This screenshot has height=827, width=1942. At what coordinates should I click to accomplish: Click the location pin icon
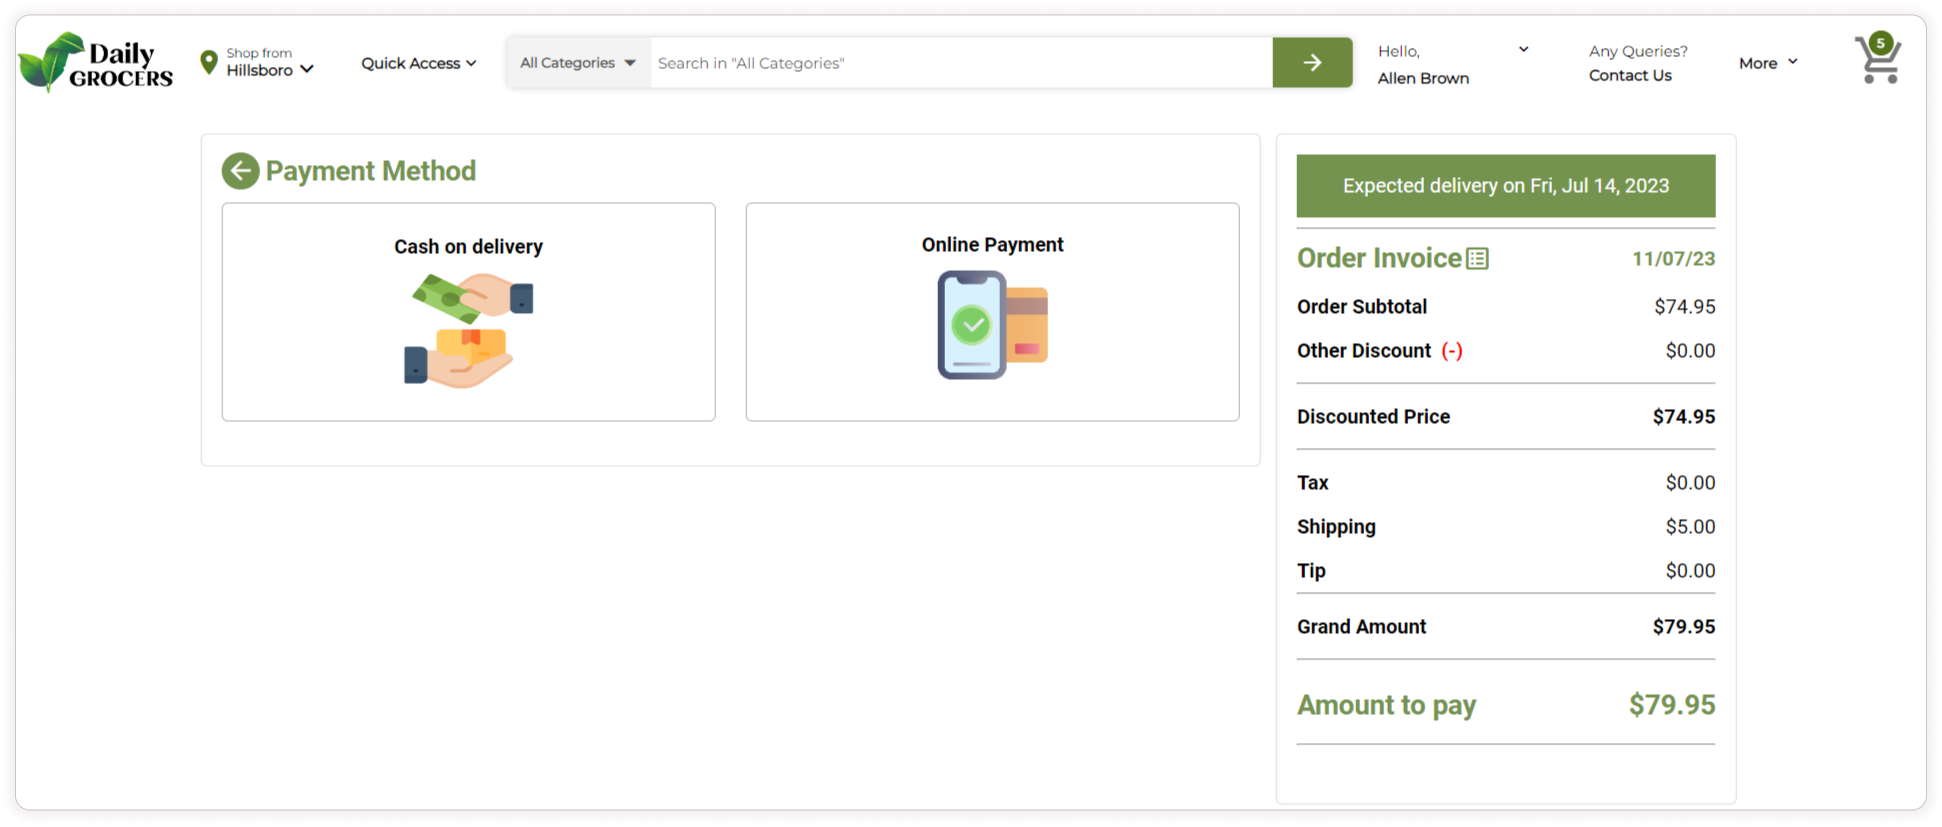[x=208, y=62]
